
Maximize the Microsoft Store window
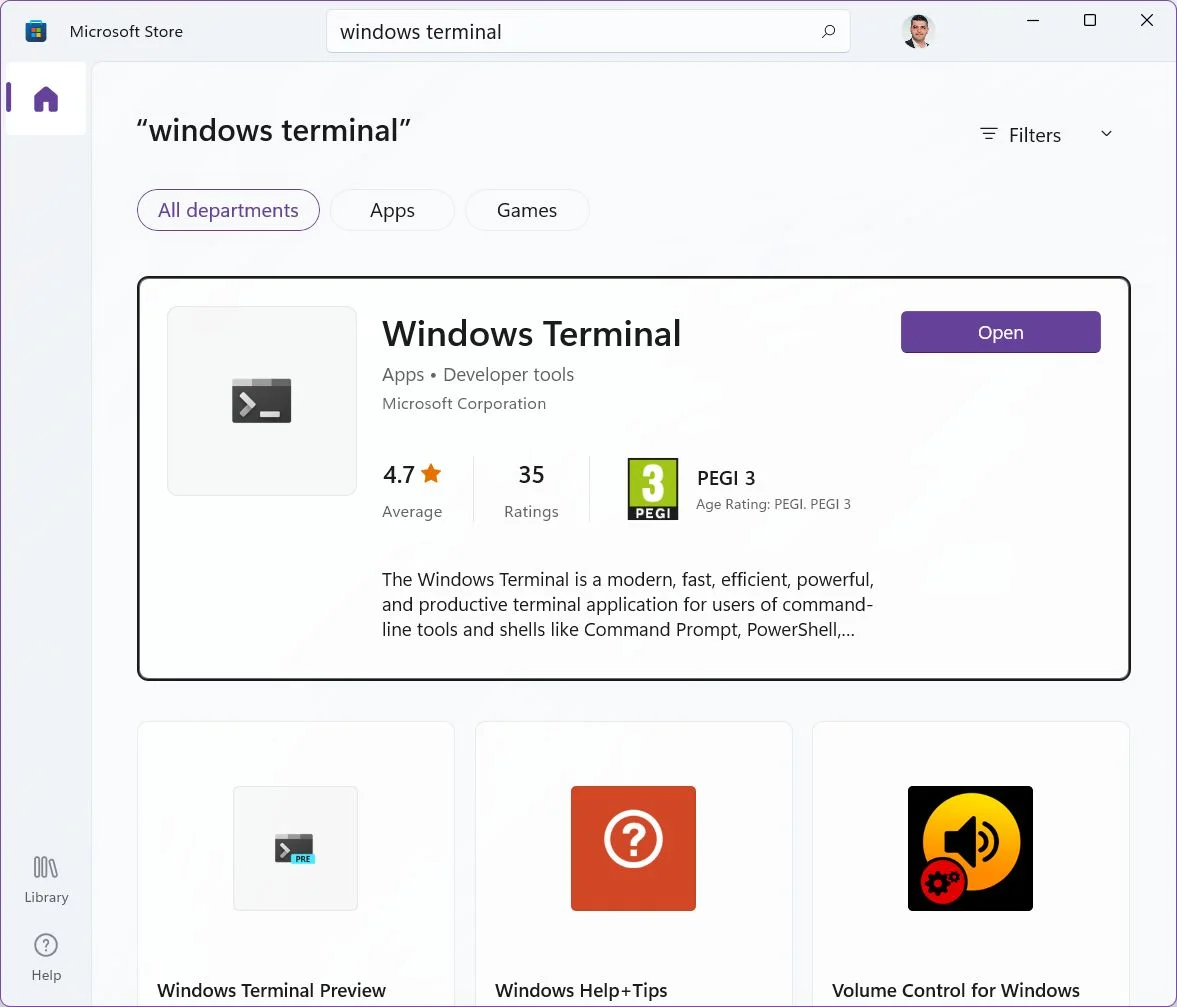click(1090, 20)
